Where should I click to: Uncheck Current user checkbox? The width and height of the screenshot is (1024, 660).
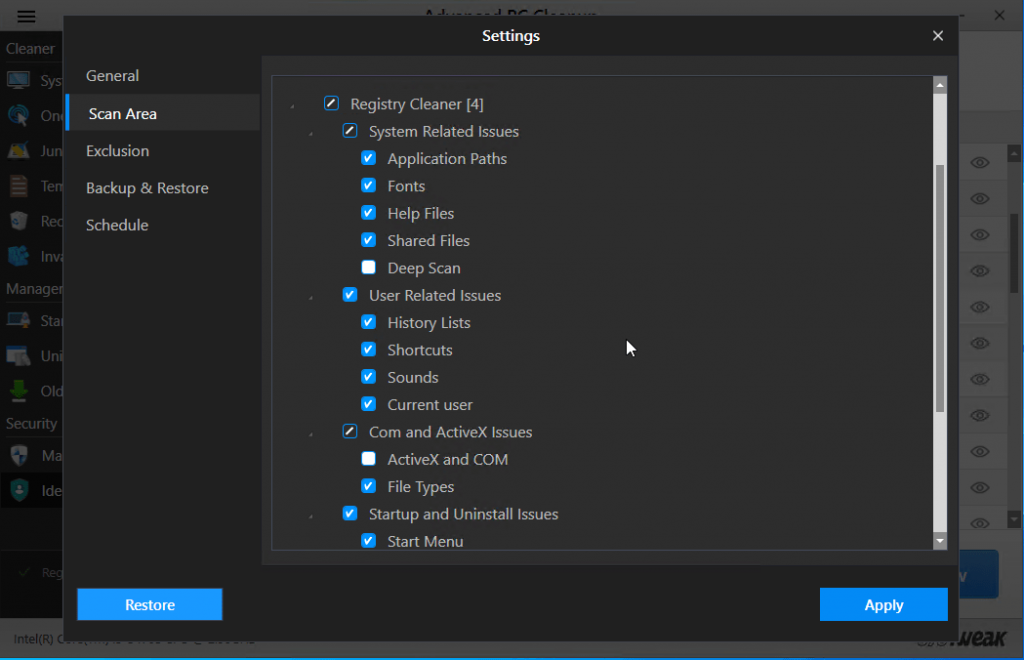coord(368,404)
